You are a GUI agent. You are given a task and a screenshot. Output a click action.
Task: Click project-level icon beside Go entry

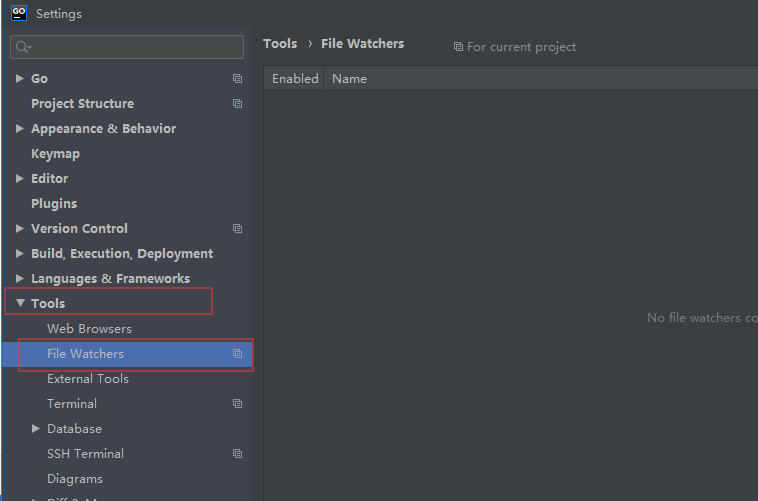click(x=237, y=79)
